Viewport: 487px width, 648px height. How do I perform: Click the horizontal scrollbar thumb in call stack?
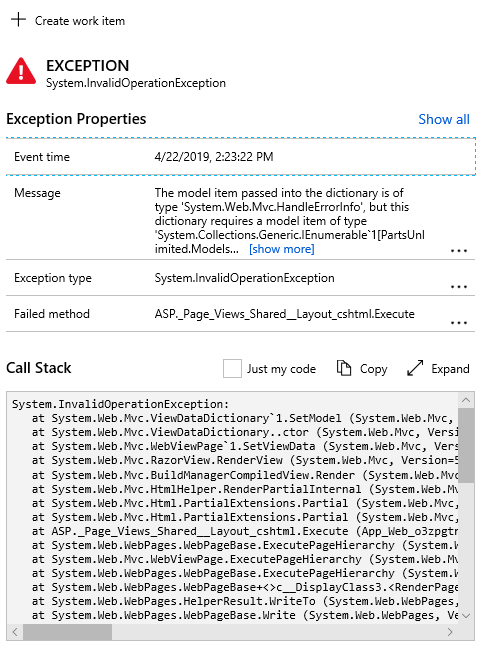[67, 632]
